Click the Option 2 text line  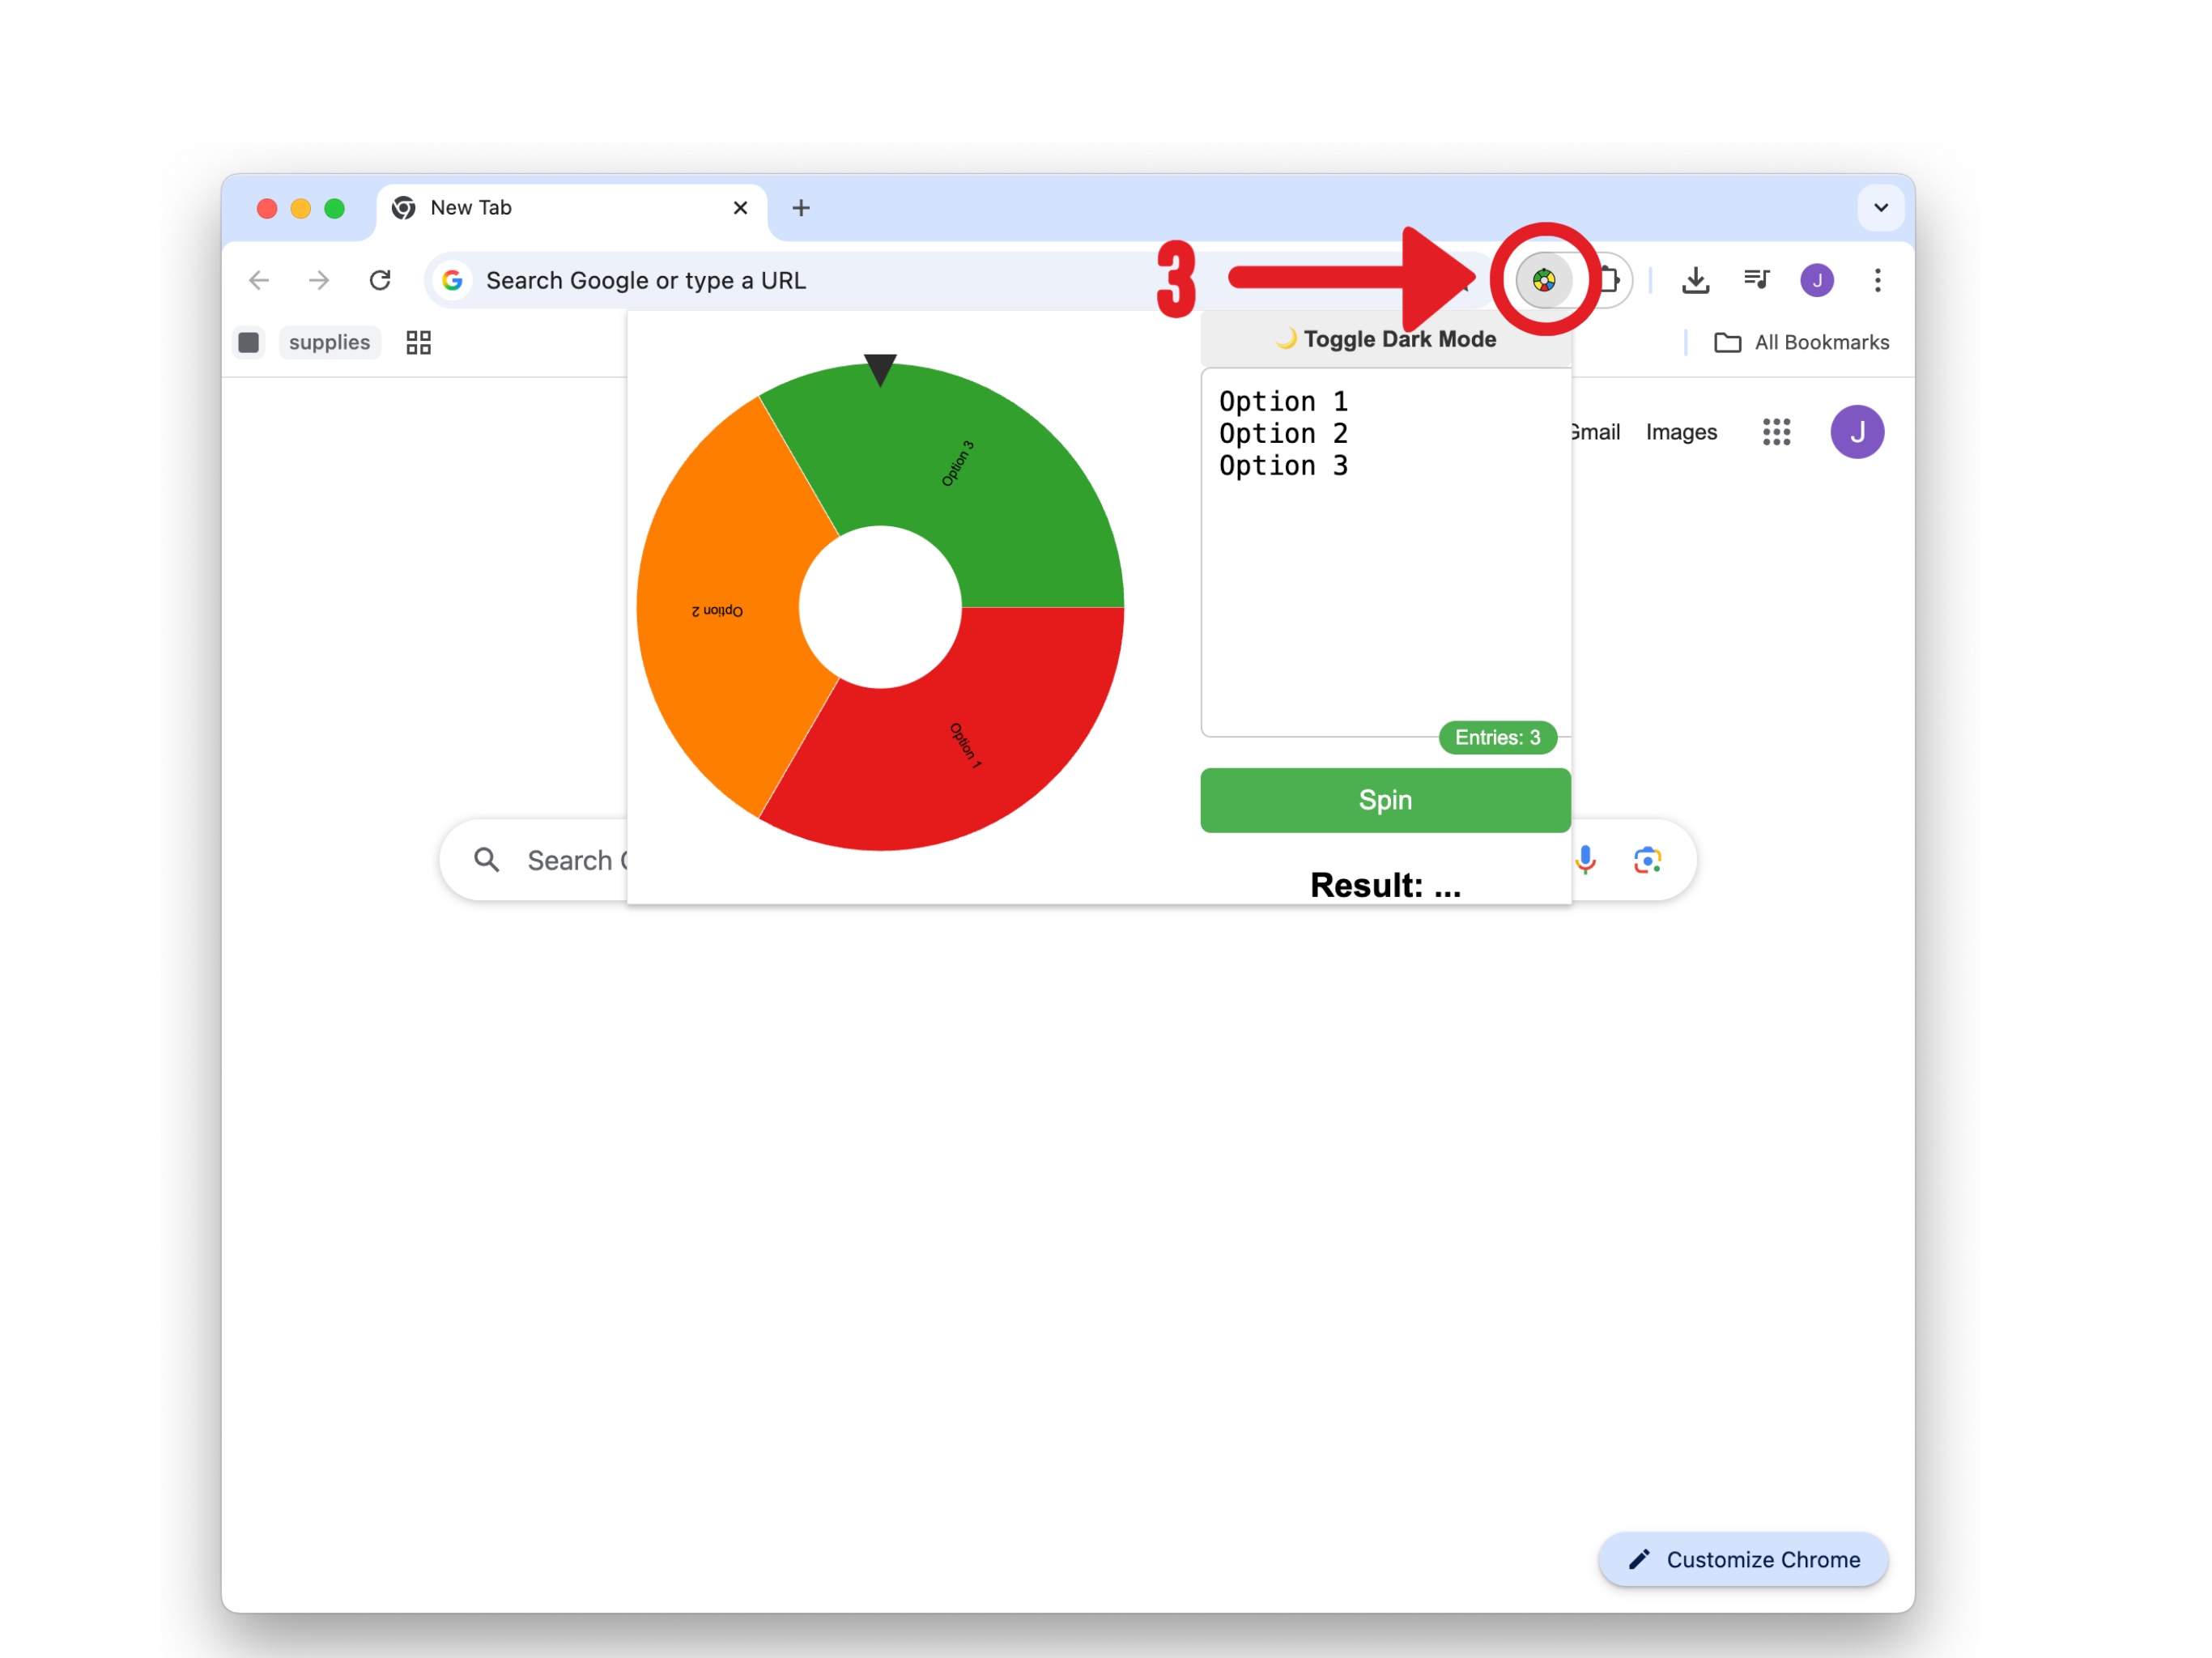coord(1283,433)
